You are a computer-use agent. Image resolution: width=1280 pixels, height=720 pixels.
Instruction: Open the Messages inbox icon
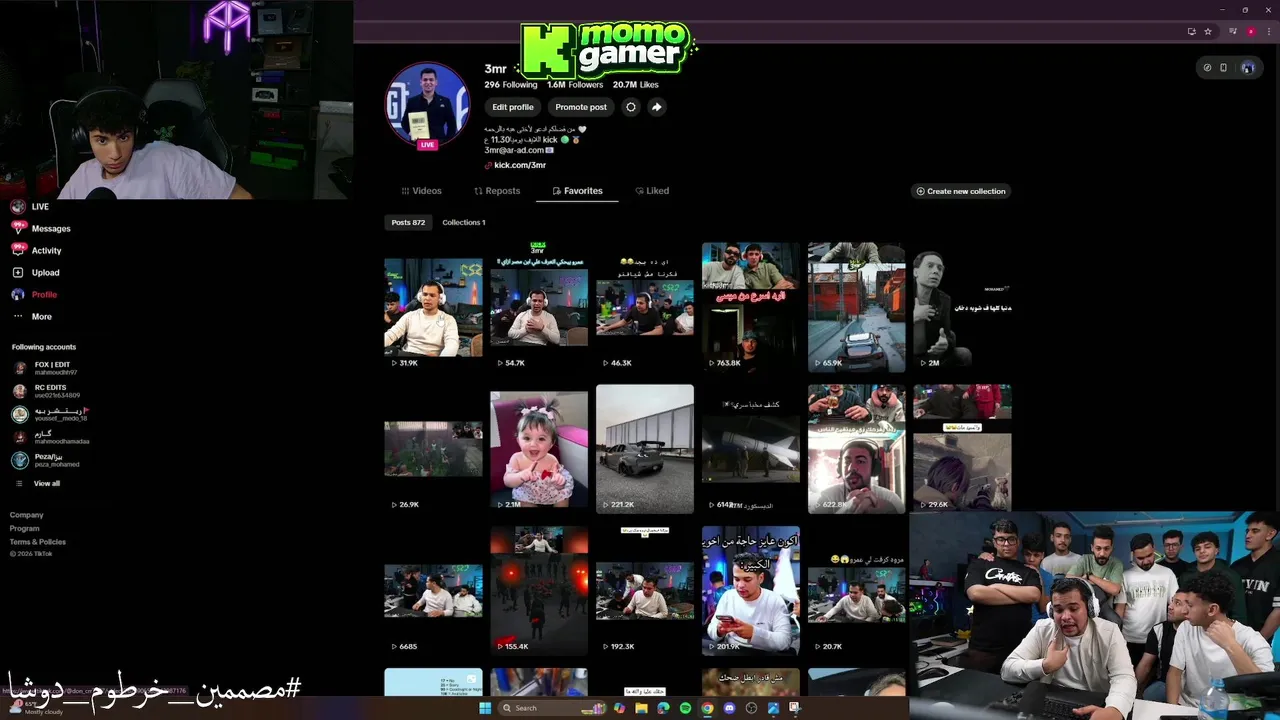17,228
